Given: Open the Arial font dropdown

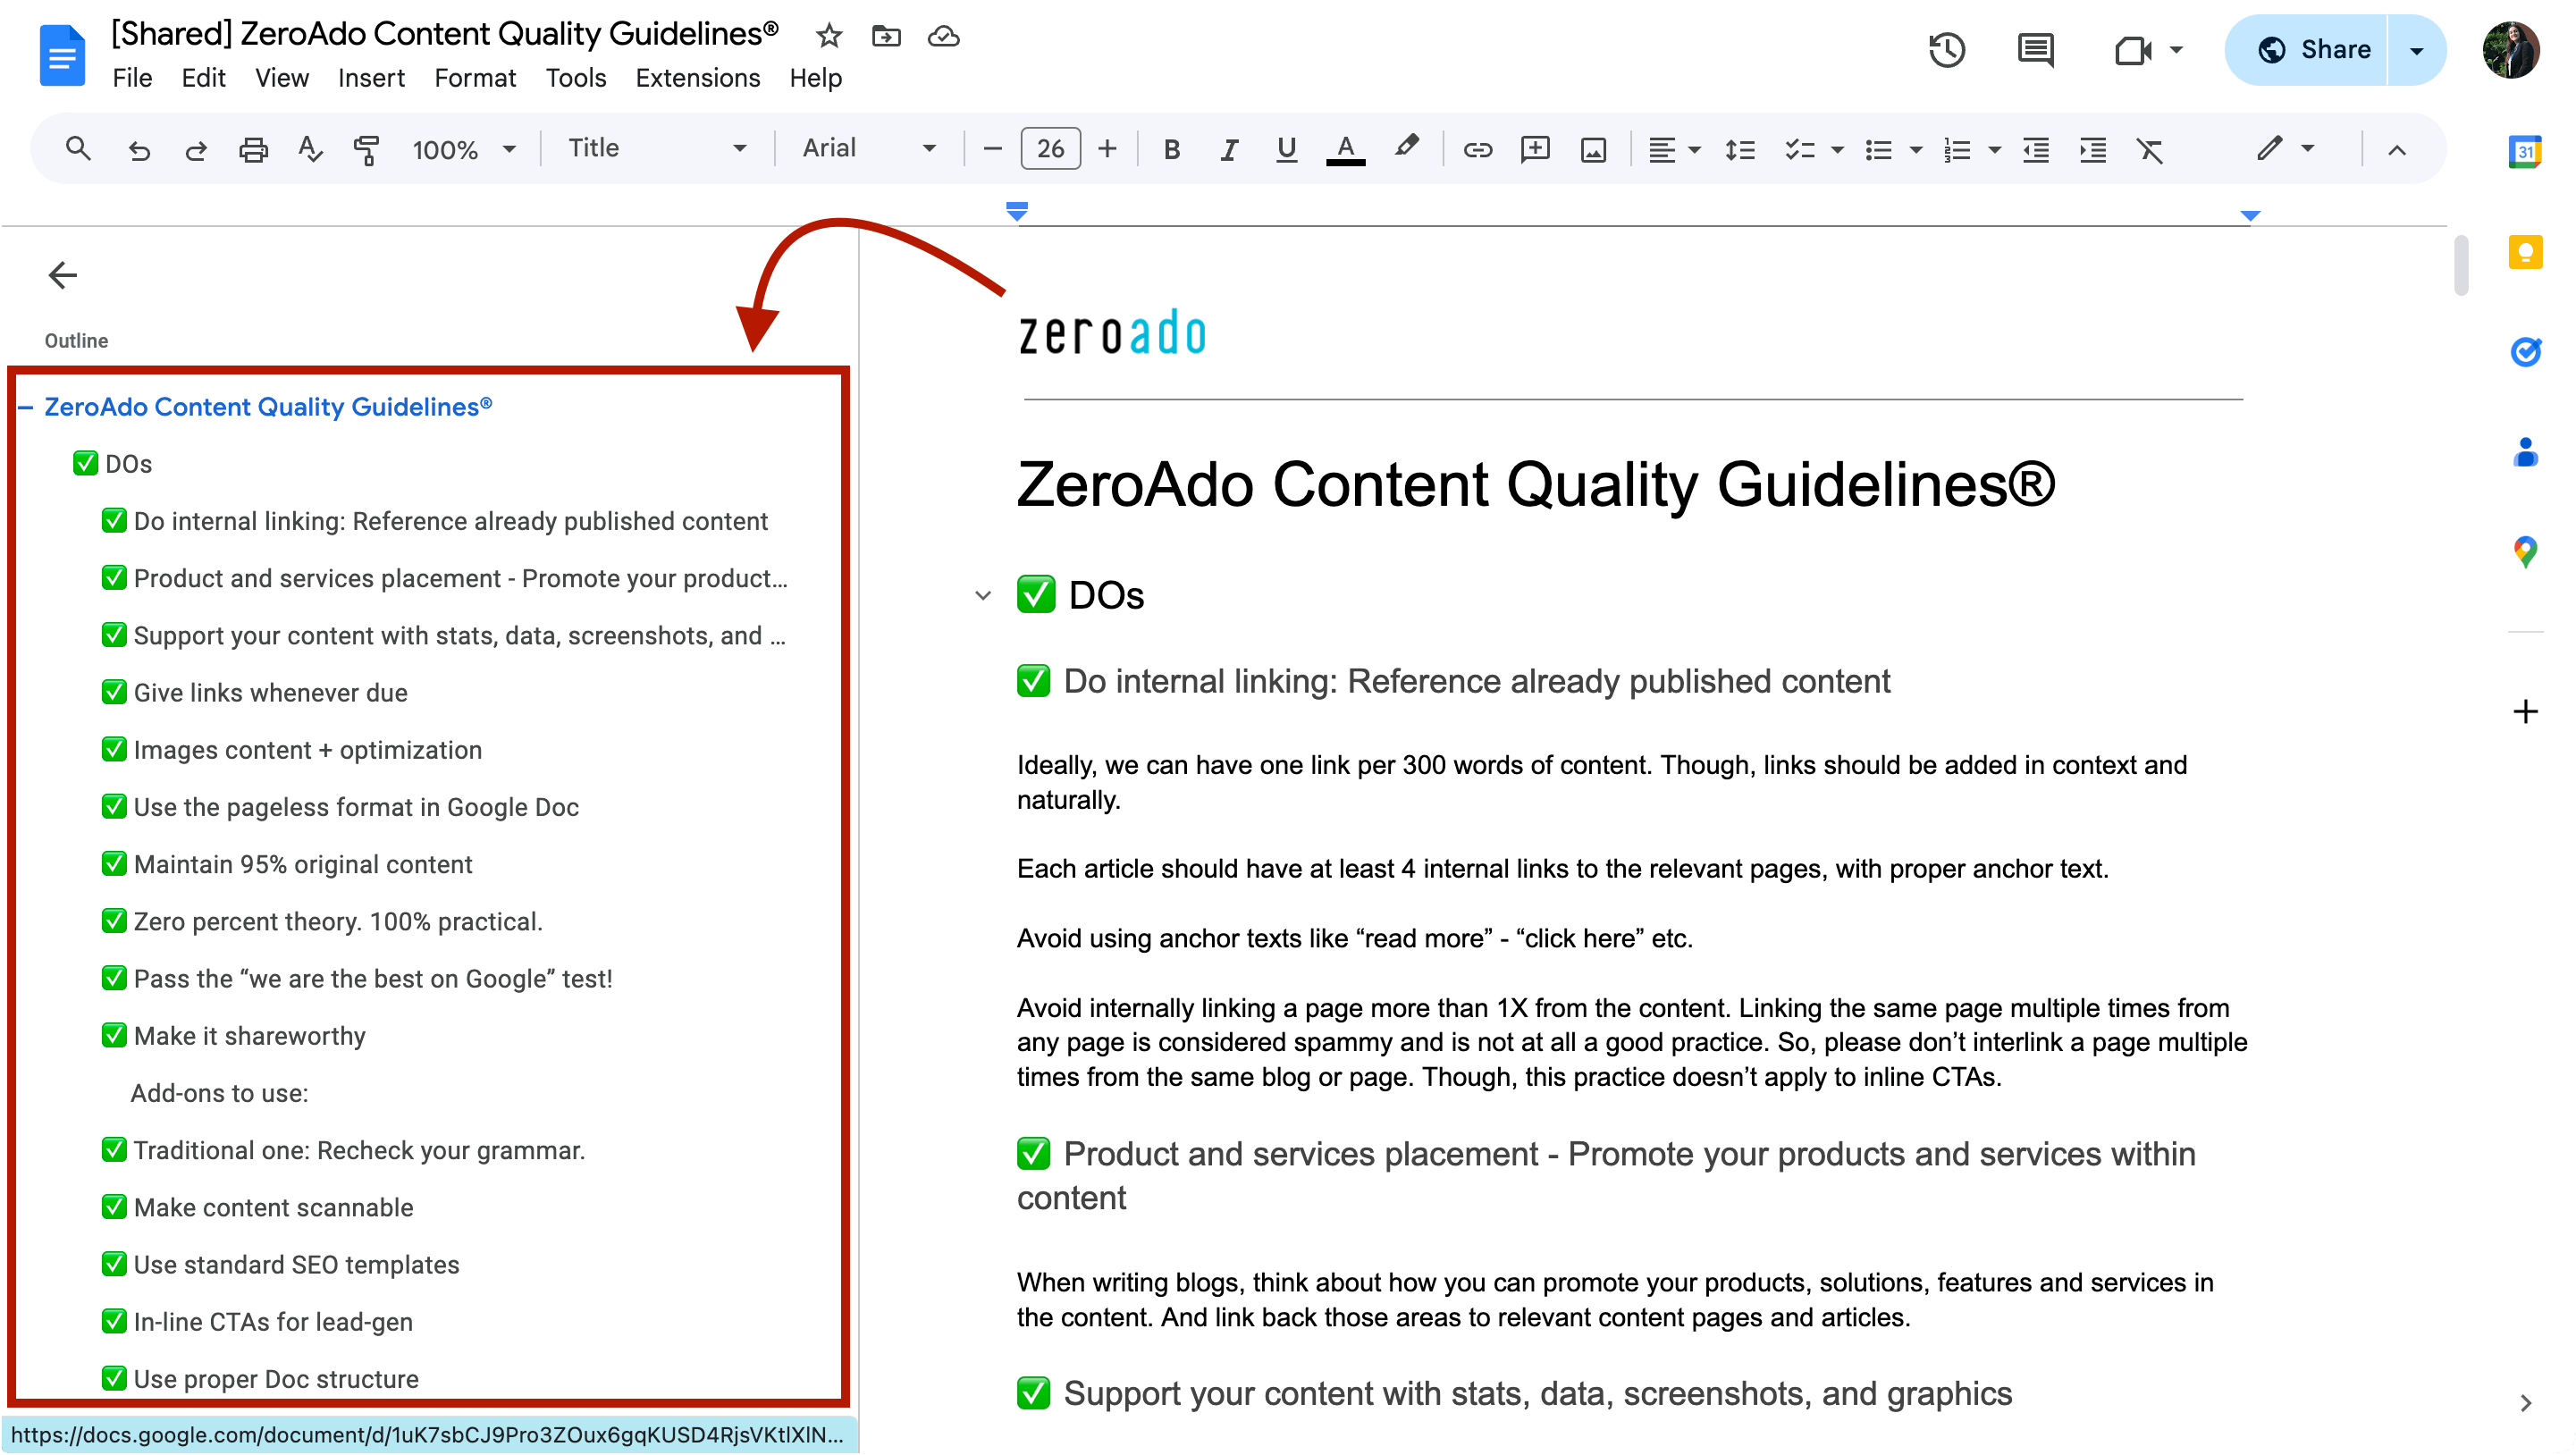Looking at the screenshot, I should [x=869, y=149].
